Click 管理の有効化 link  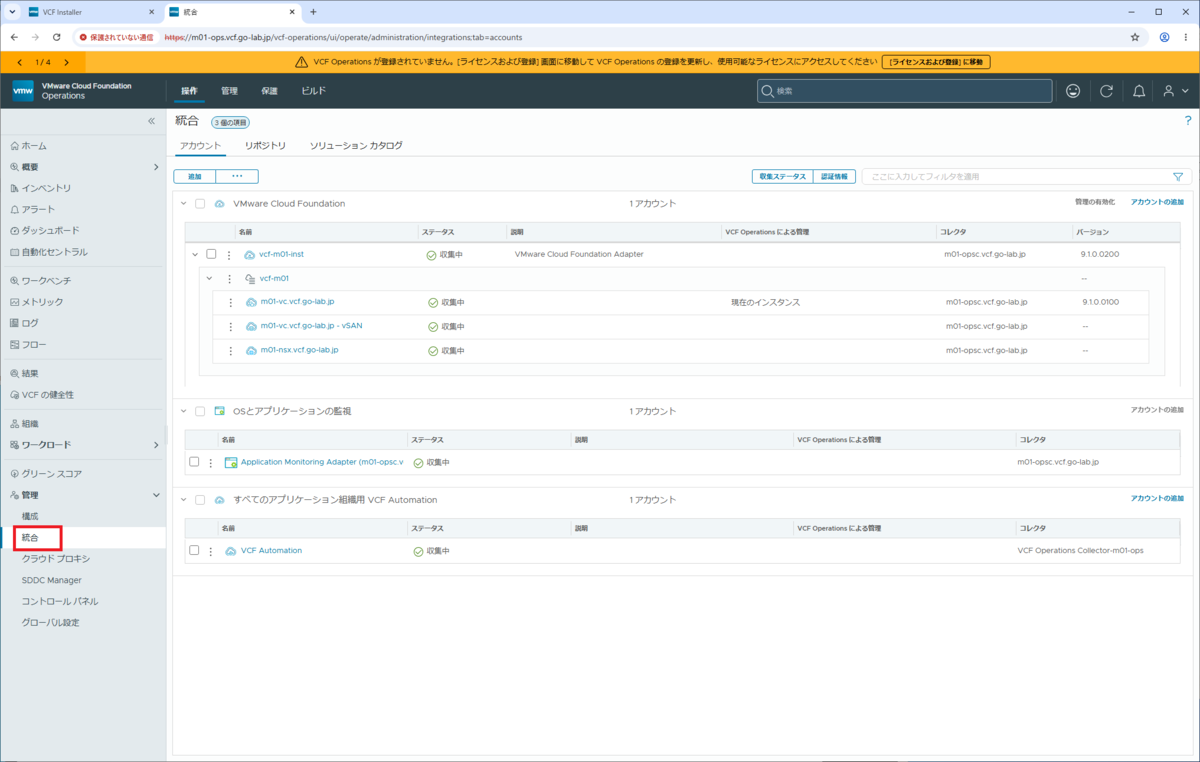pos(1094,202)
